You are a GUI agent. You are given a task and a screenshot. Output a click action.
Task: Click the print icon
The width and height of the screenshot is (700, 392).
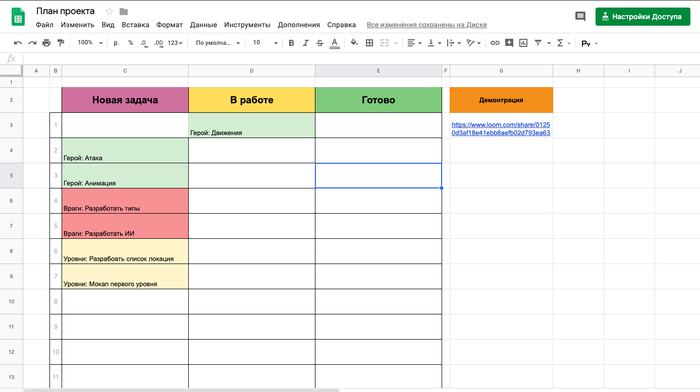coord(46,43)
